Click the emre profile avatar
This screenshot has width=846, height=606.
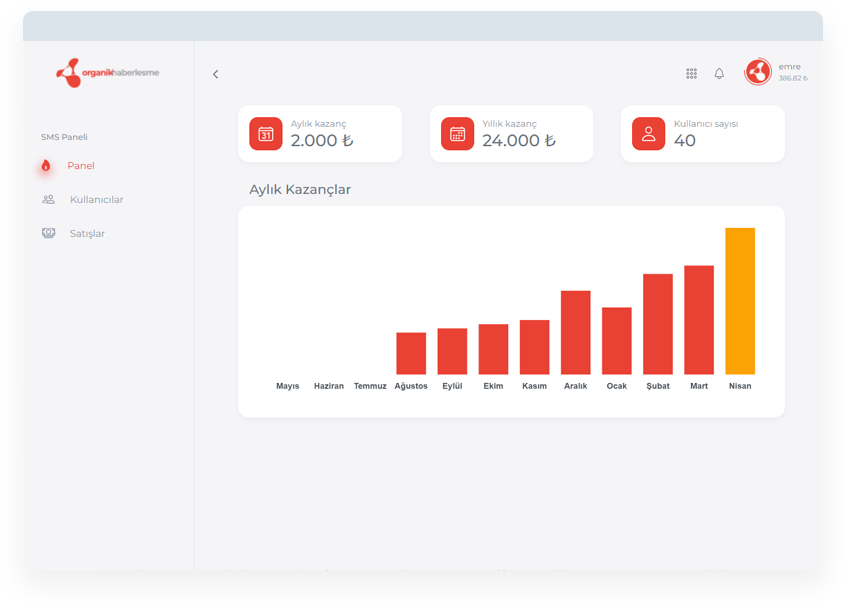pyautogui.click(x=757, y=72)
